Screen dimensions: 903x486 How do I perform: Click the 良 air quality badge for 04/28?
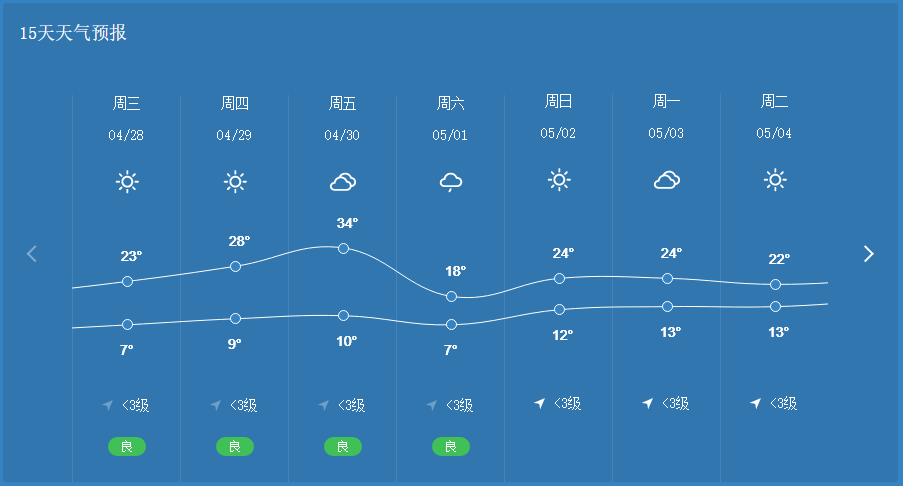pos(127,446)
